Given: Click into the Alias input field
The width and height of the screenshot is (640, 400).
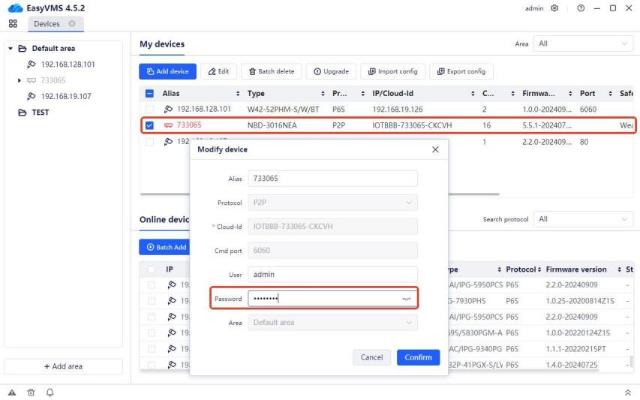Looking at the screenshot, I should coord(330,177).
